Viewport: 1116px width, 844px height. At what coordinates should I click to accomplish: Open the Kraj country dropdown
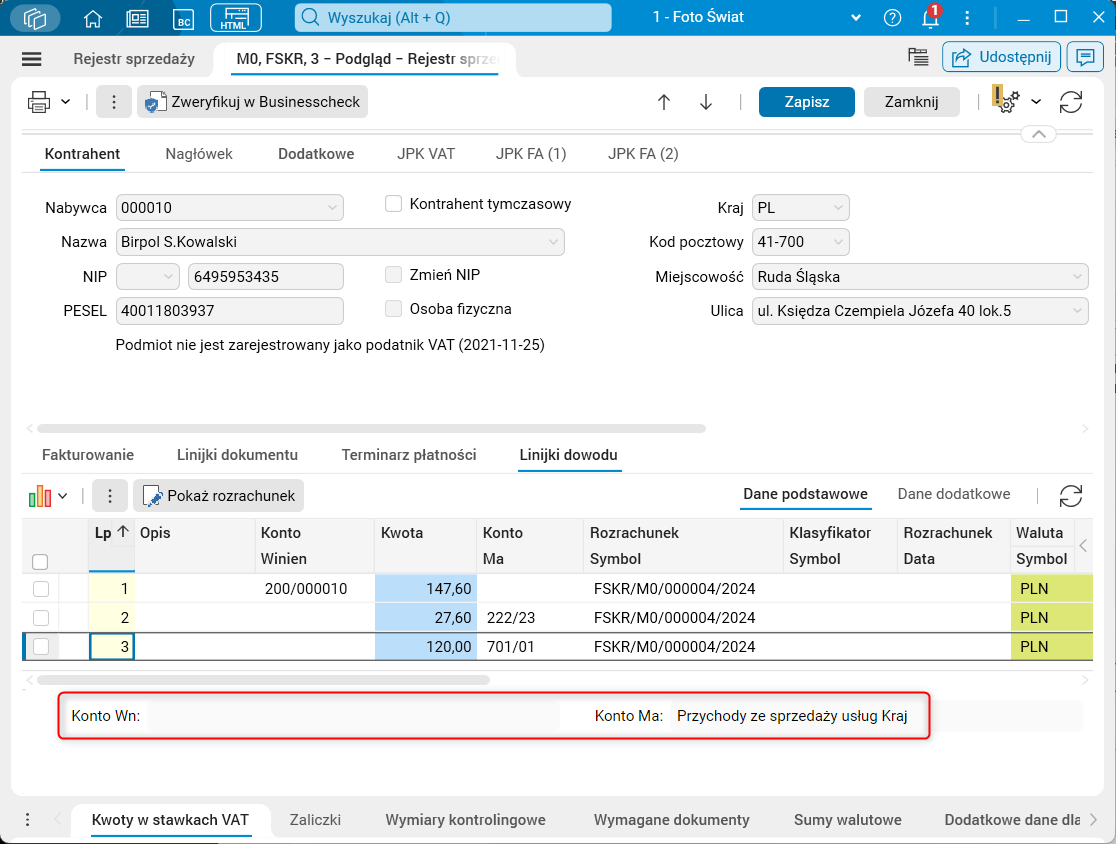pos(837,208)
